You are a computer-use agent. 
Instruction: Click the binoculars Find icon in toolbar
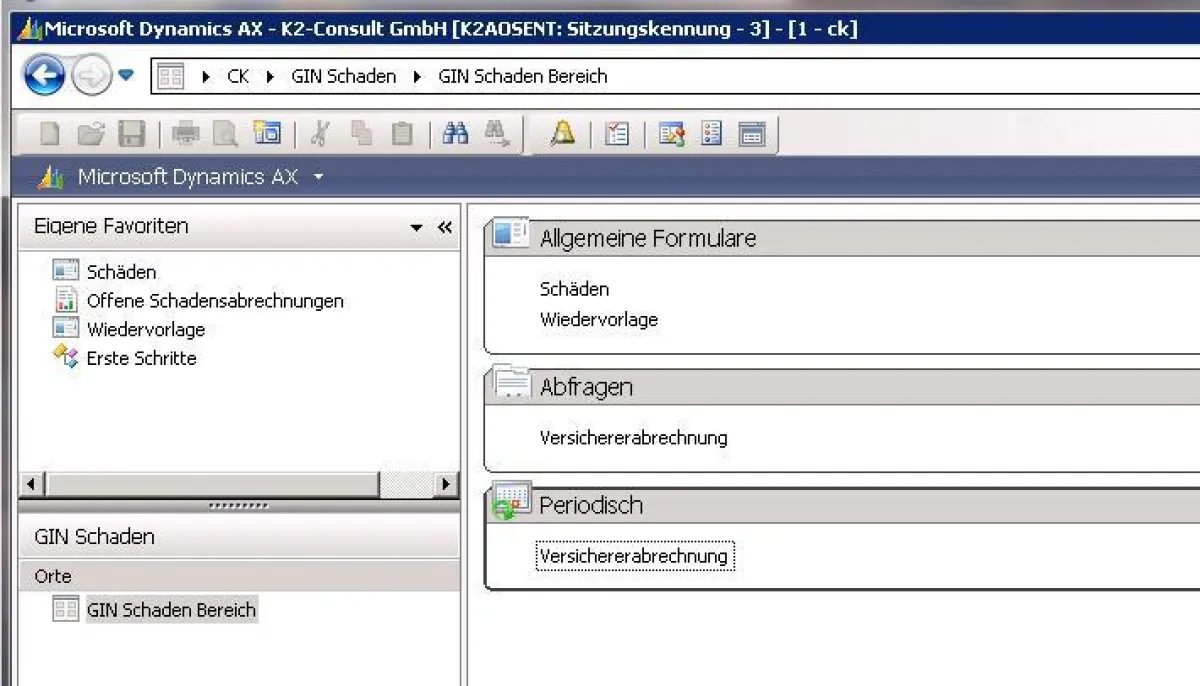(x=456, y=134)
